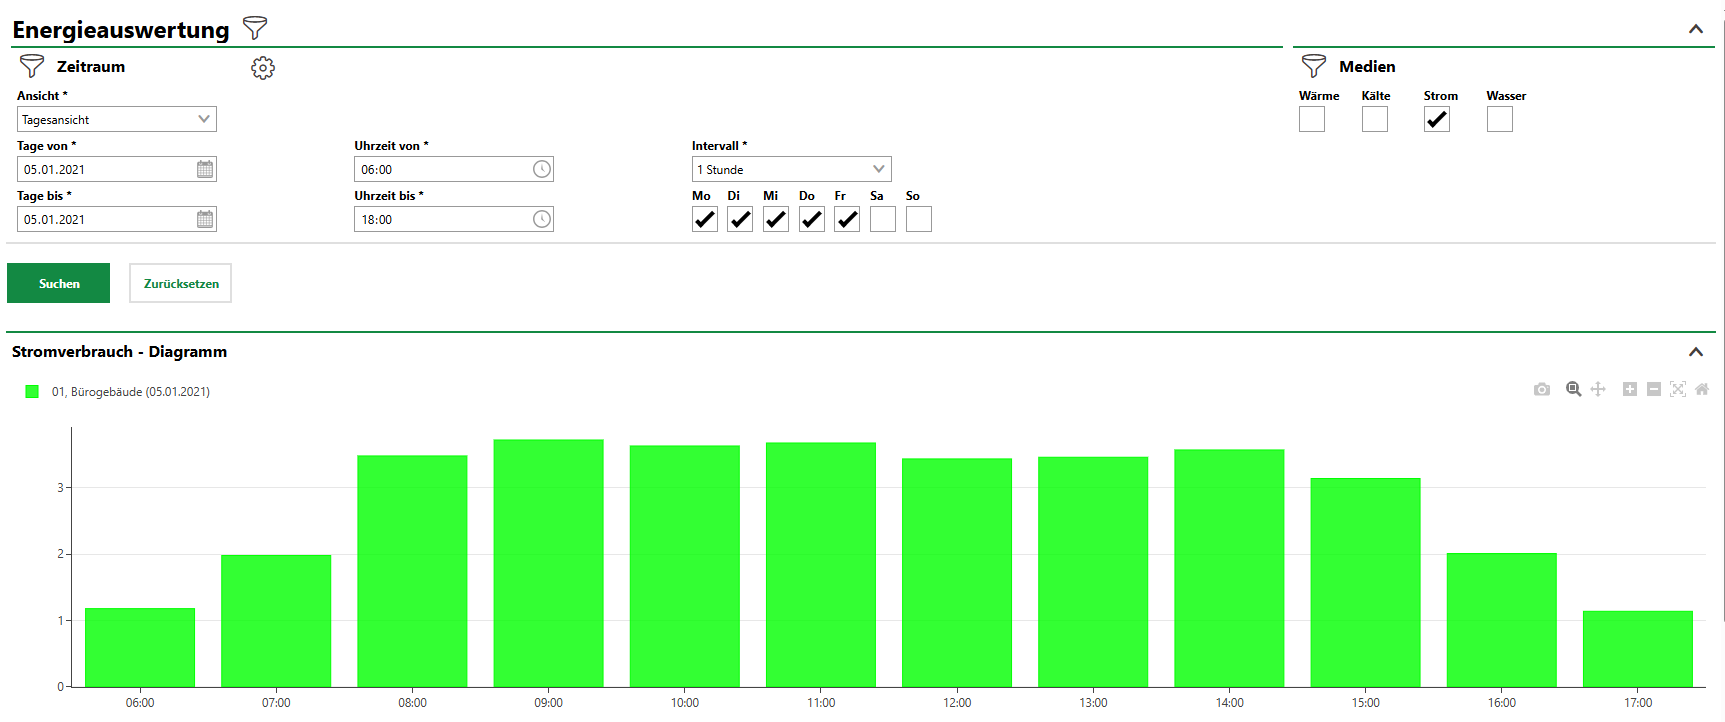Enable the Wasser checkbox
Image resolution: width=1725 pixels, height=722 pixels.
pos(1500,119)
